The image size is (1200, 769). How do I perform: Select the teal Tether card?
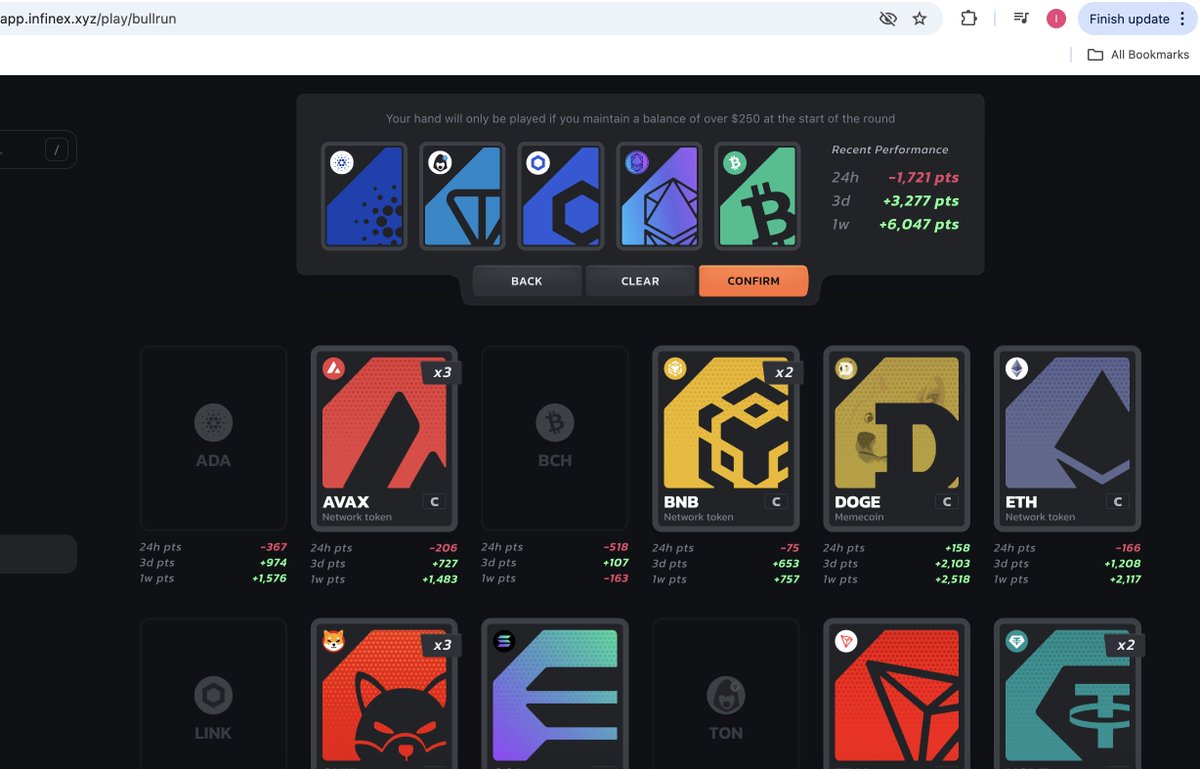click(1067, 694)
